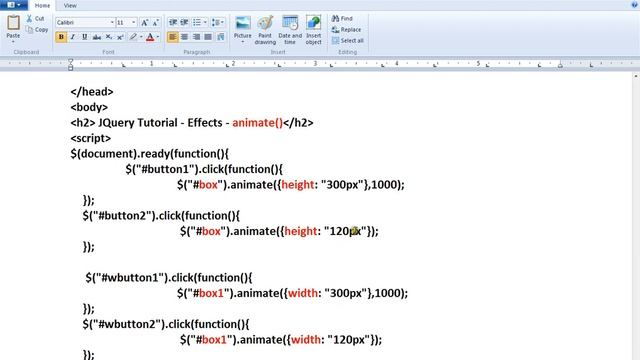The width and height of the screenshot is (640, 360).
Task: Toggle Strikethrough formatting
Action: click(x=96, y=37)
